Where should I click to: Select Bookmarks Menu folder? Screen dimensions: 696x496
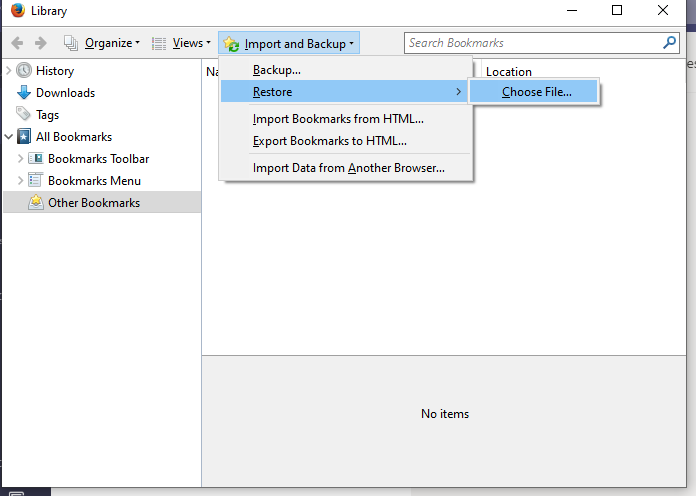pyautogui.click(x=95, y=181)
